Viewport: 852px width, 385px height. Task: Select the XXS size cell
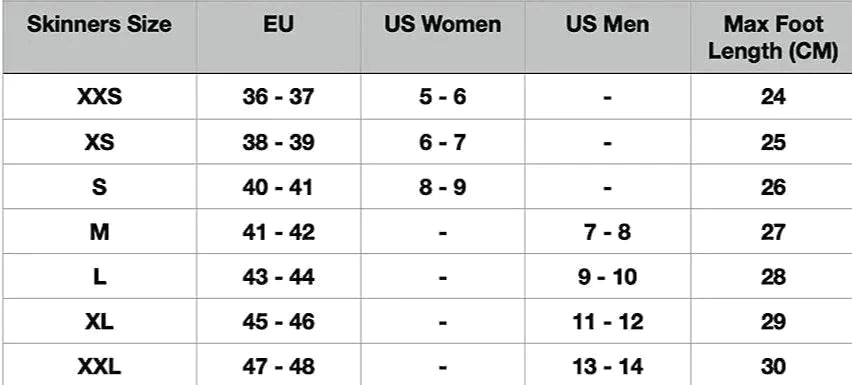click(x=99, y=97)
